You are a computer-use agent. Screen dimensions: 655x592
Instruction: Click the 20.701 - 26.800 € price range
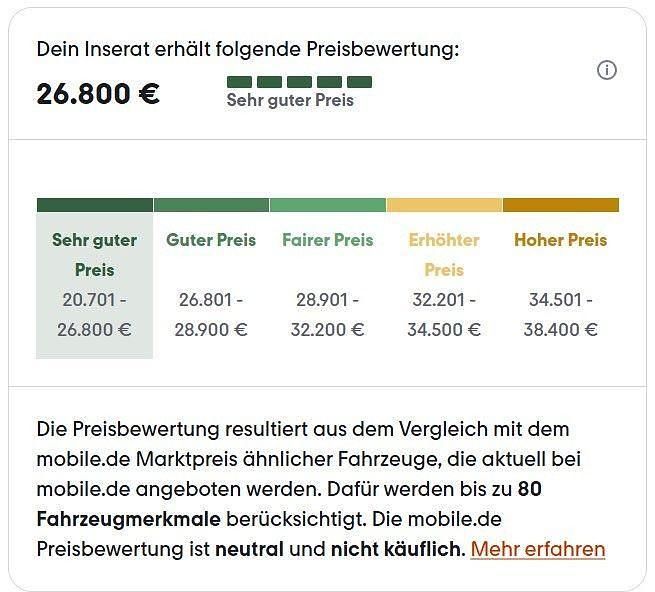tap(95, 314)
